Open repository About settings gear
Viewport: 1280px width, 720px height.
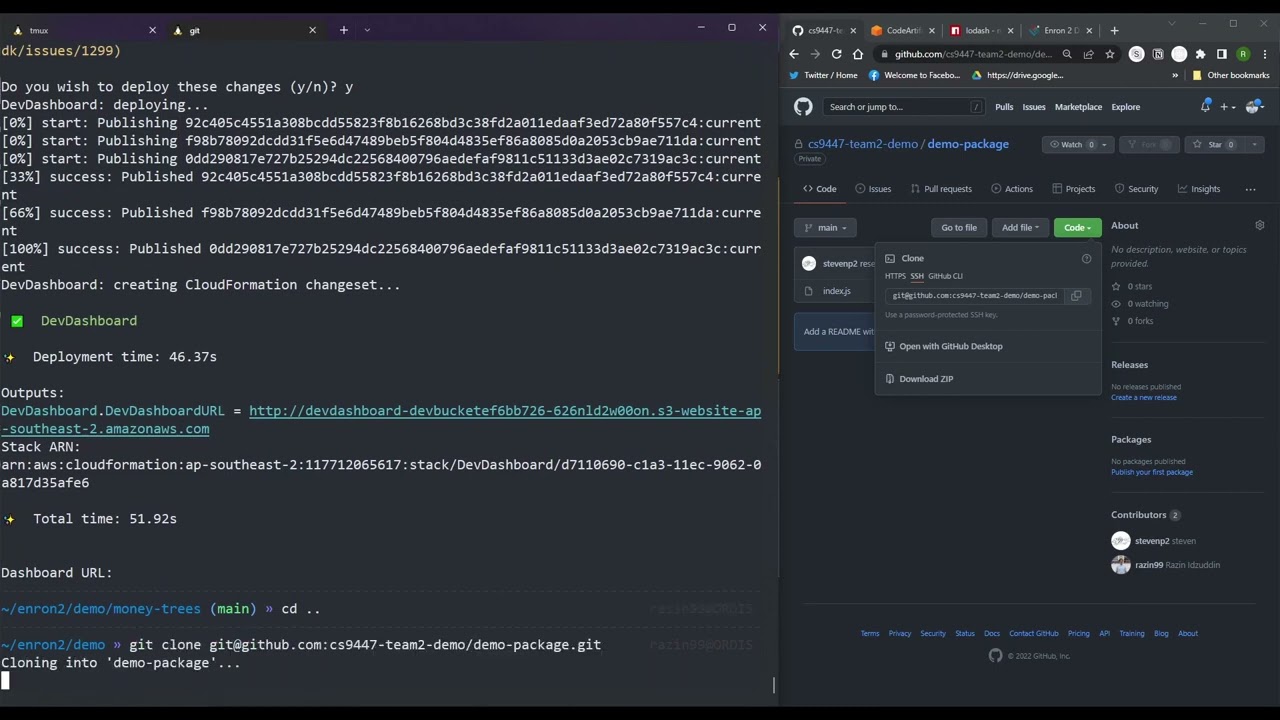pyautogui.click(x=1259, y=225)
